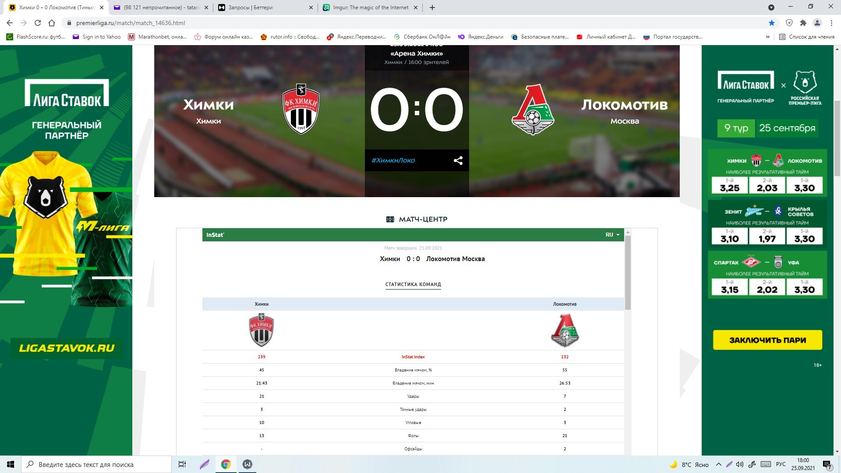Open the browser extensions puzzle icon

pyautogui.click(x=803, y=23)
